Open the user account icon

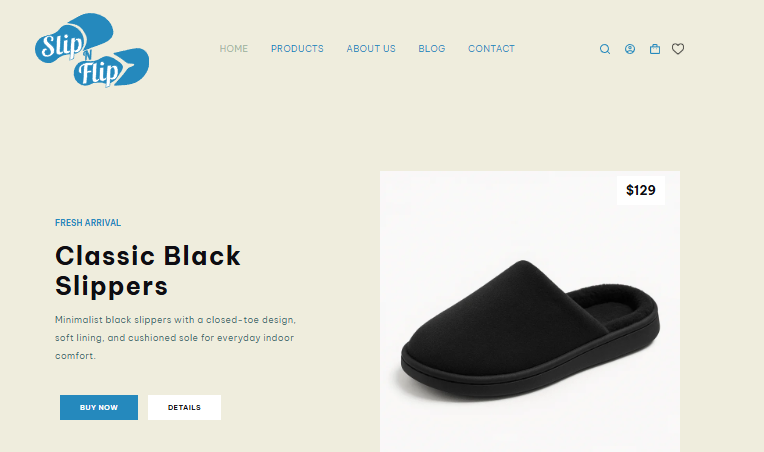click(630, 49)
